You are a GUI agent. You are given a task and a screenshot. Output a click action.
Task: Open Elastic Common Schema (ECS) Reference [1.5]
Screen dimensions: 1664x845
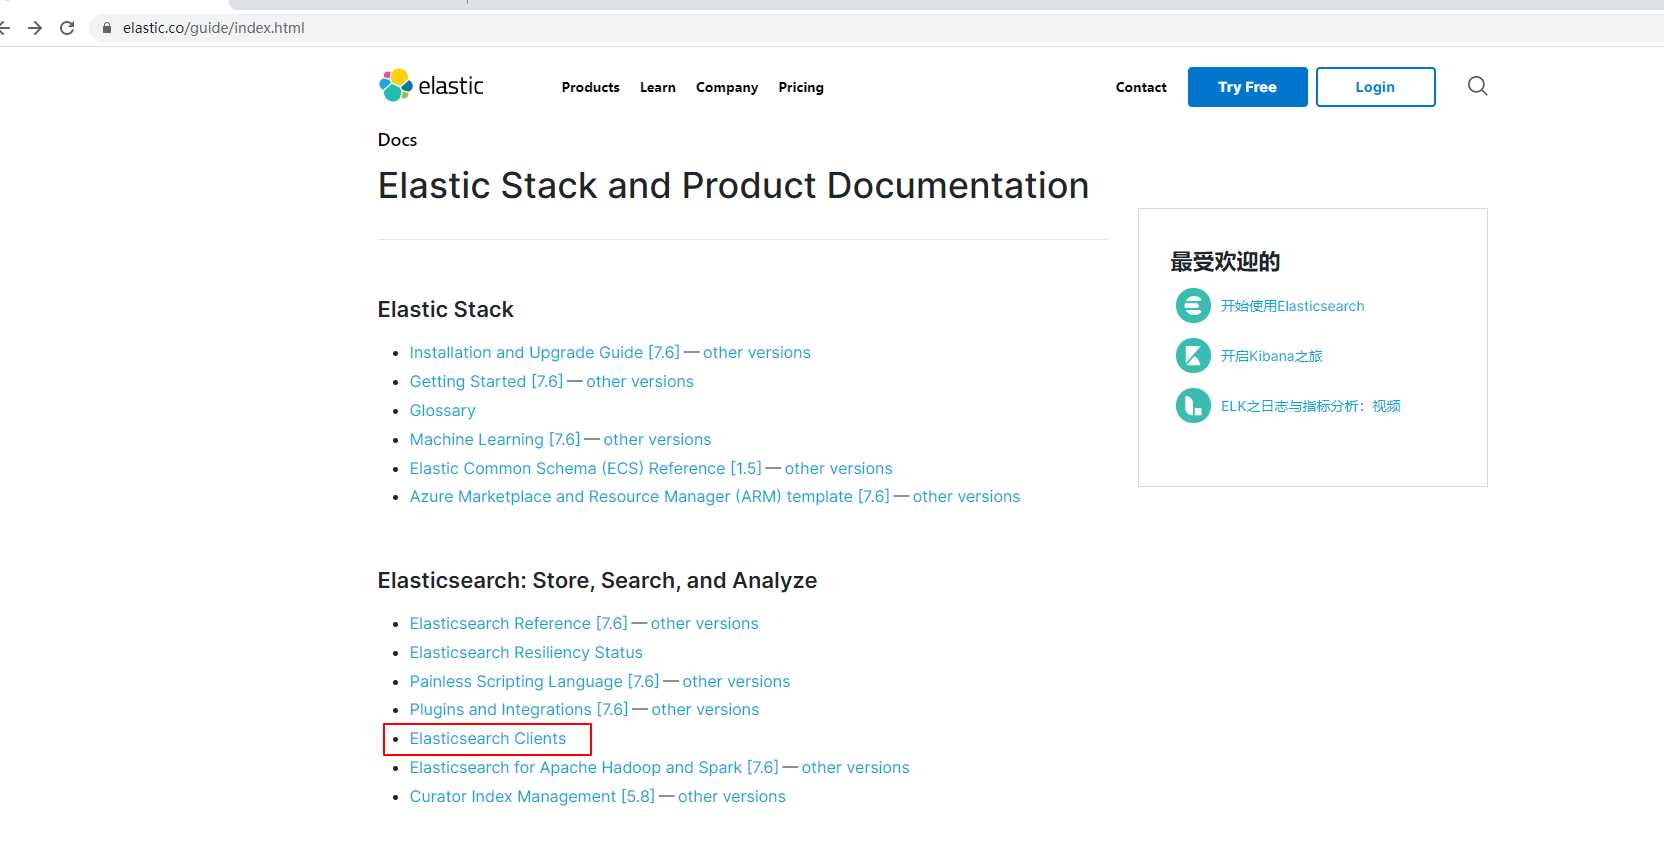point(585,468)
